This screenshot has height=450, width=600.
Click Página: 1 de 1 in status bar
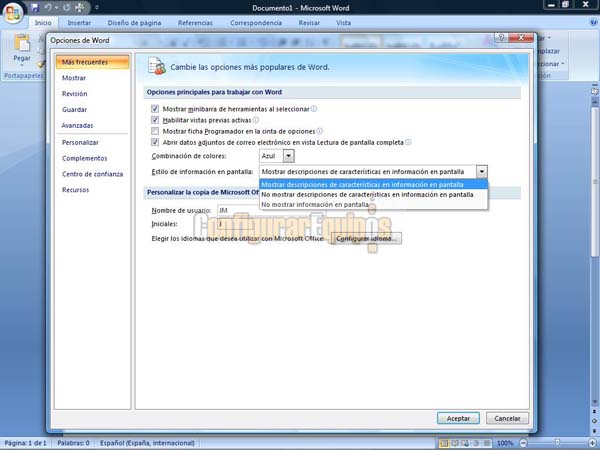pos(26,443)
